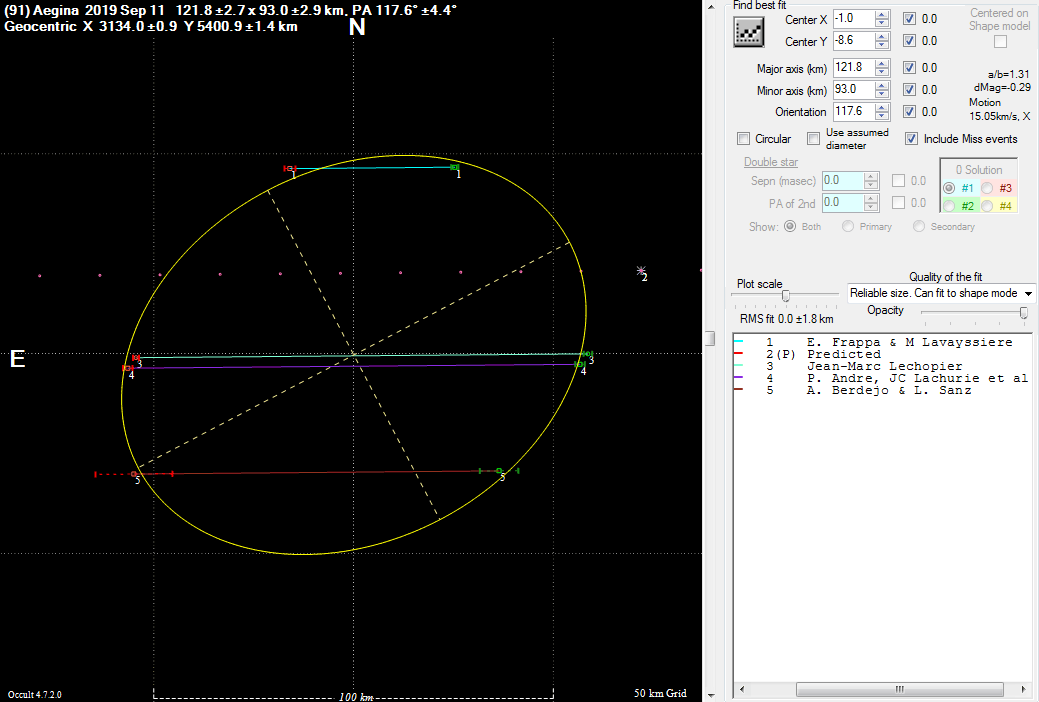Click the Find best fit graph button

749,32
